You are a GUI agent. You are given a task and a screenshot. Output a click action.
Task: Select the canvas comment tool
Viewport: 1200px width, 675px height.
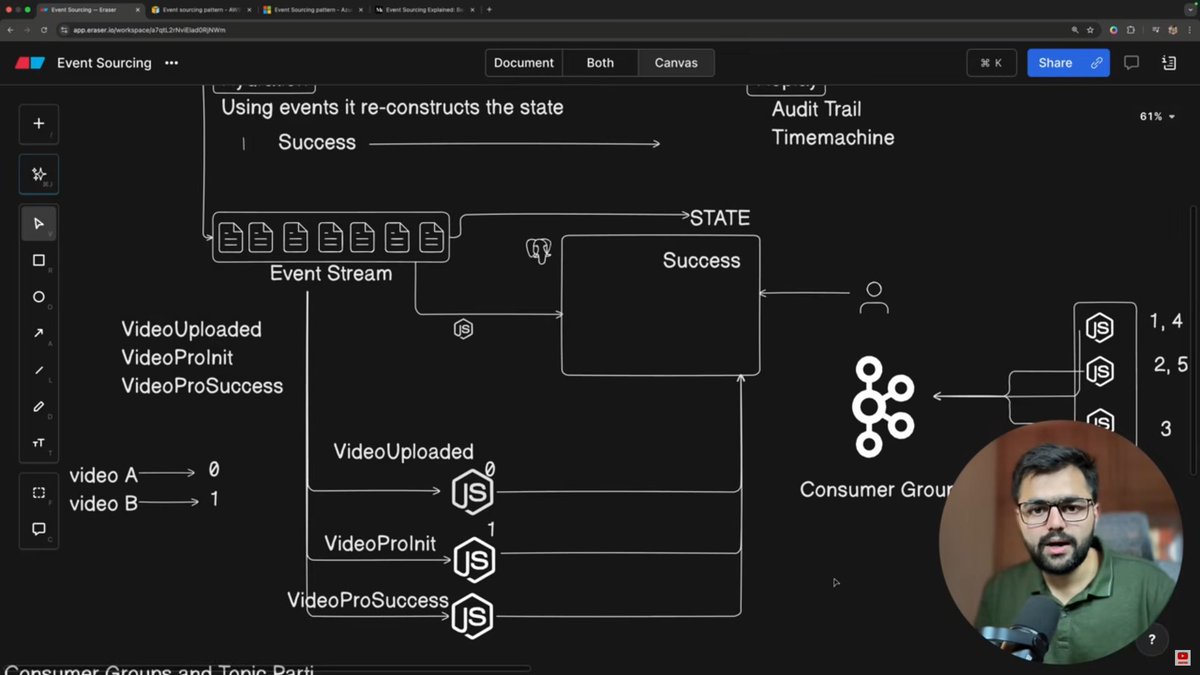click(38, 529)
